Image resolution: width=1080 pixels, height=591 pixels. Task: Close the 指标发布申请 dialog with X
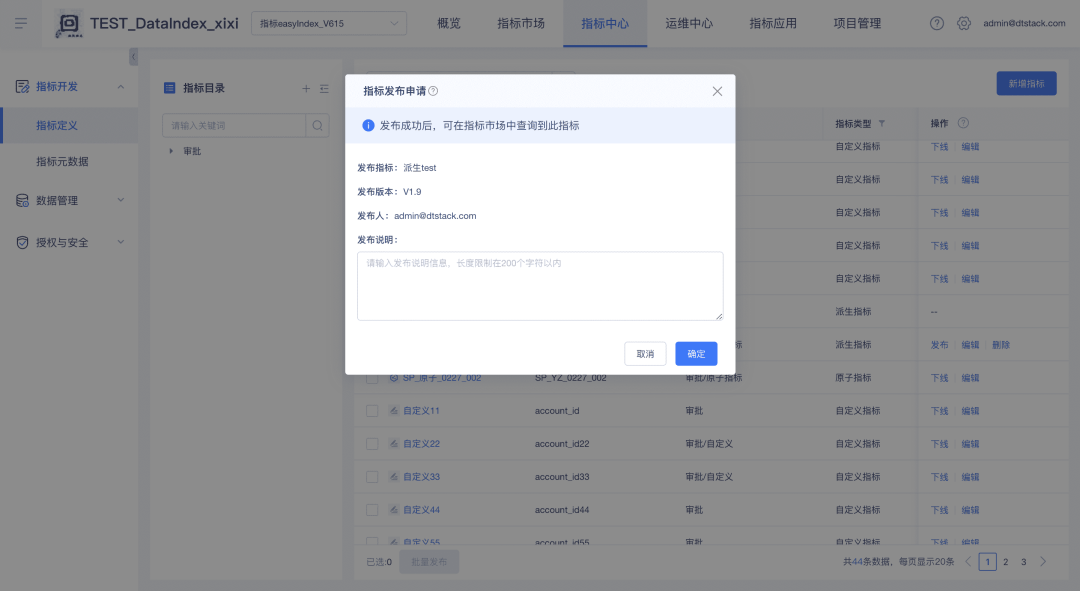(x=717, y=91)
